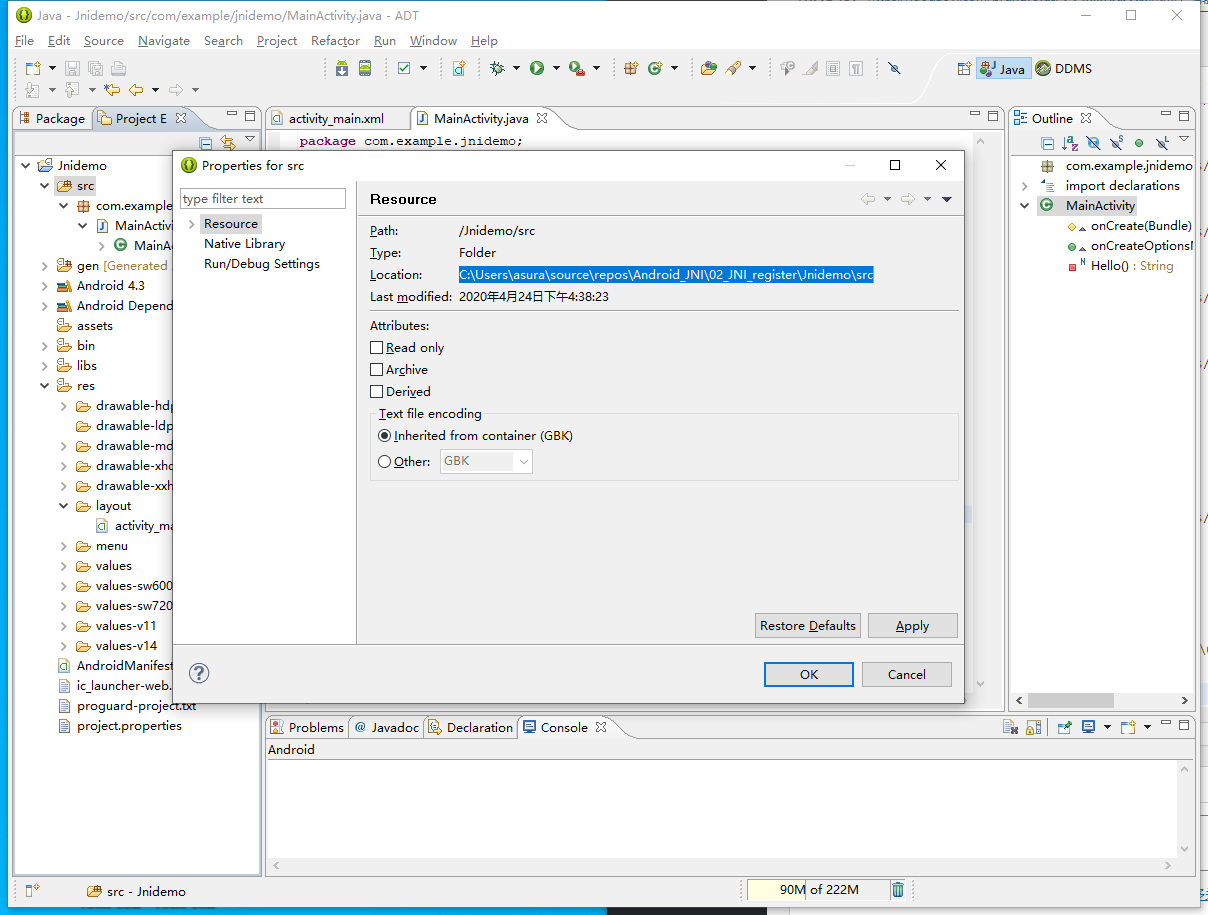Viewport: 1208px width, 915px height.
Task: Click the Run green play toolbar icon
Action: (537, 68)
